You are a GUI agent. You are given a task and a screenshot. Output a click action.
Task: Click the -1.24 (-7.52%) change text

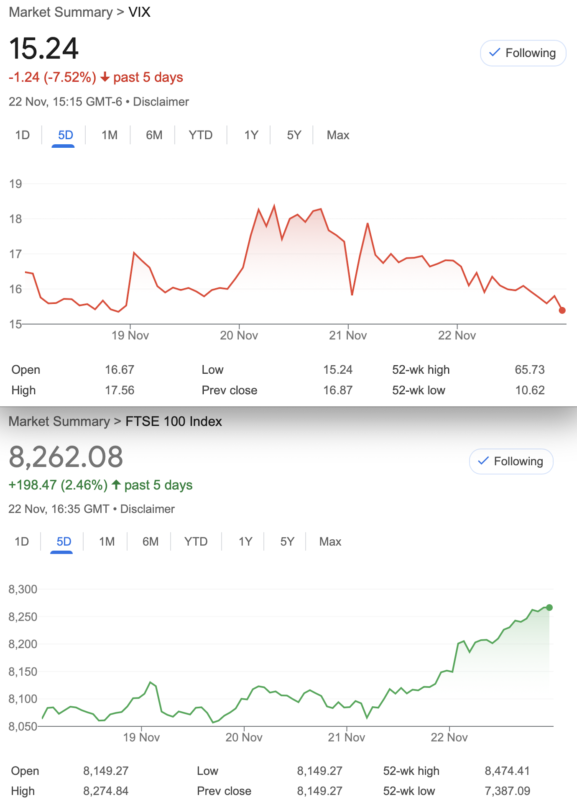(x=53, y=78)
